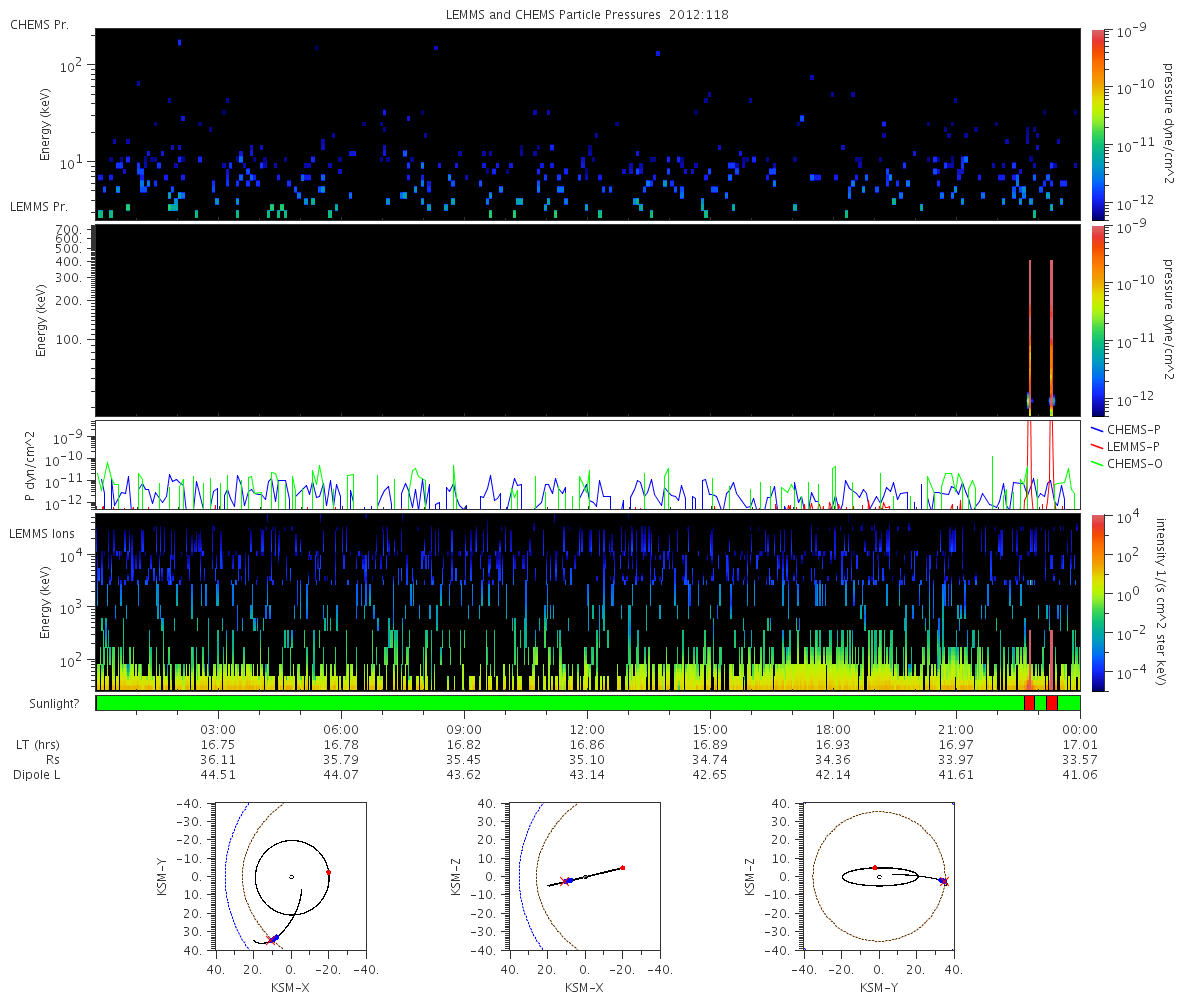This screenshot has height=1000, width=1200.
Task: Click the 12:00 time axis label
Action: pyautogui.click(x=587, y=729)
